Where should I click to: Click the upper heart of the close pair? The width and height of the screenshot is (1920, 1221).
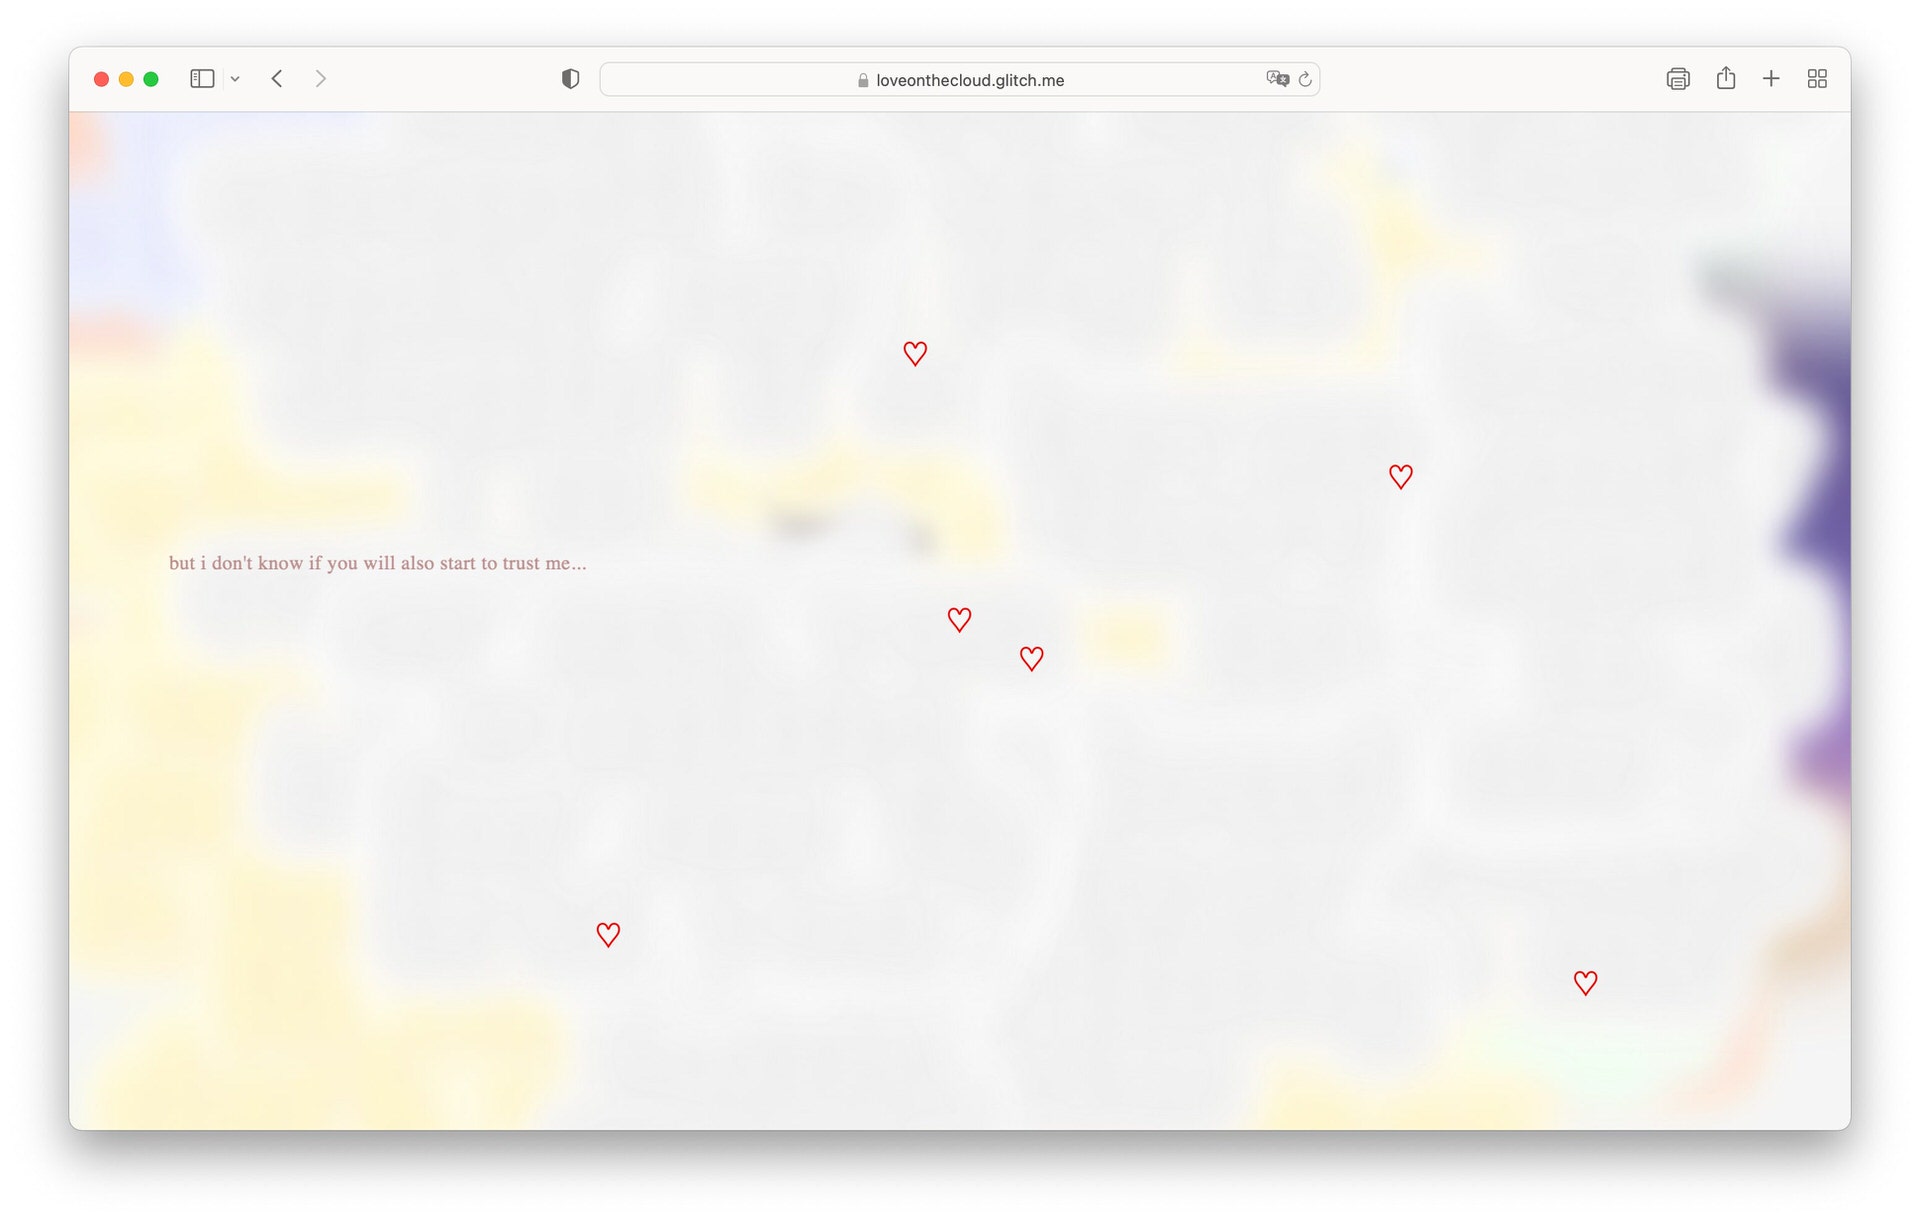(959, 619)
